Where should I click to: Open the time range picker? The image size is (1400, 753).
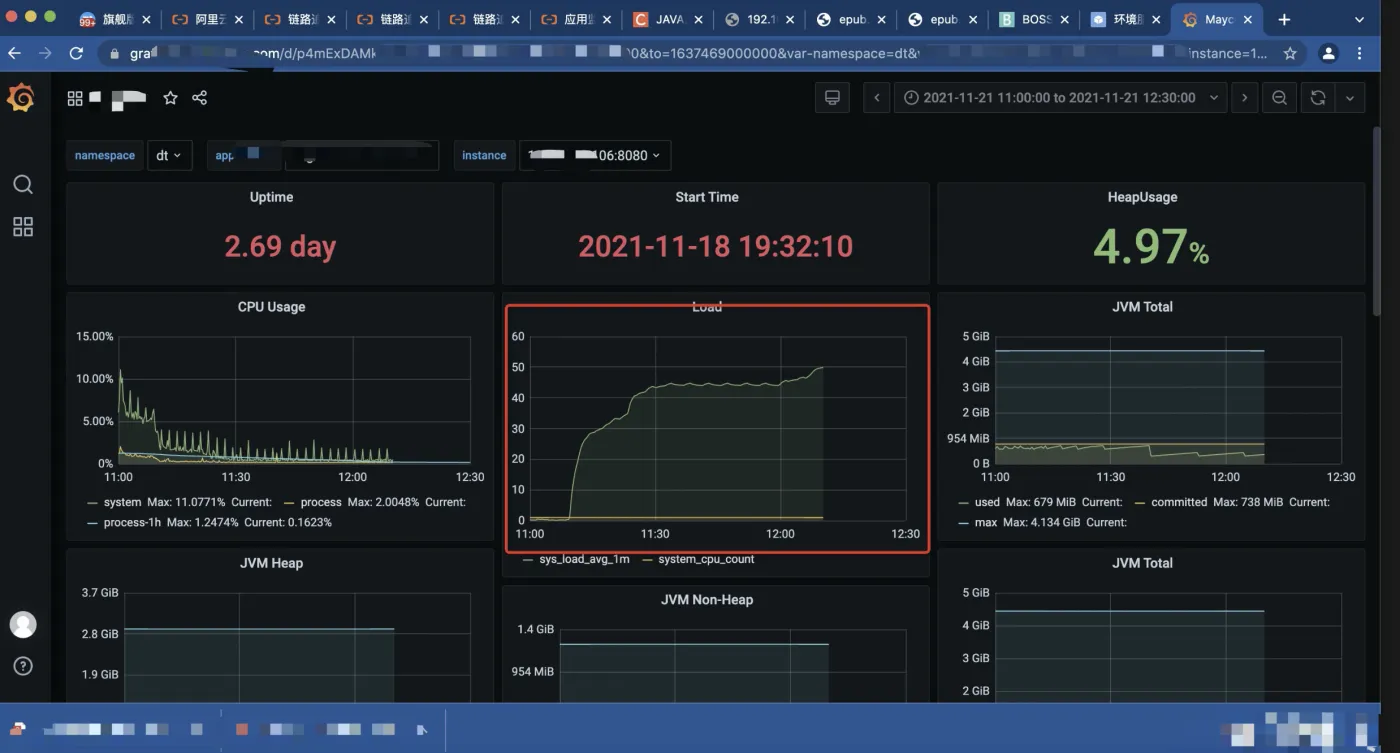1060,98
